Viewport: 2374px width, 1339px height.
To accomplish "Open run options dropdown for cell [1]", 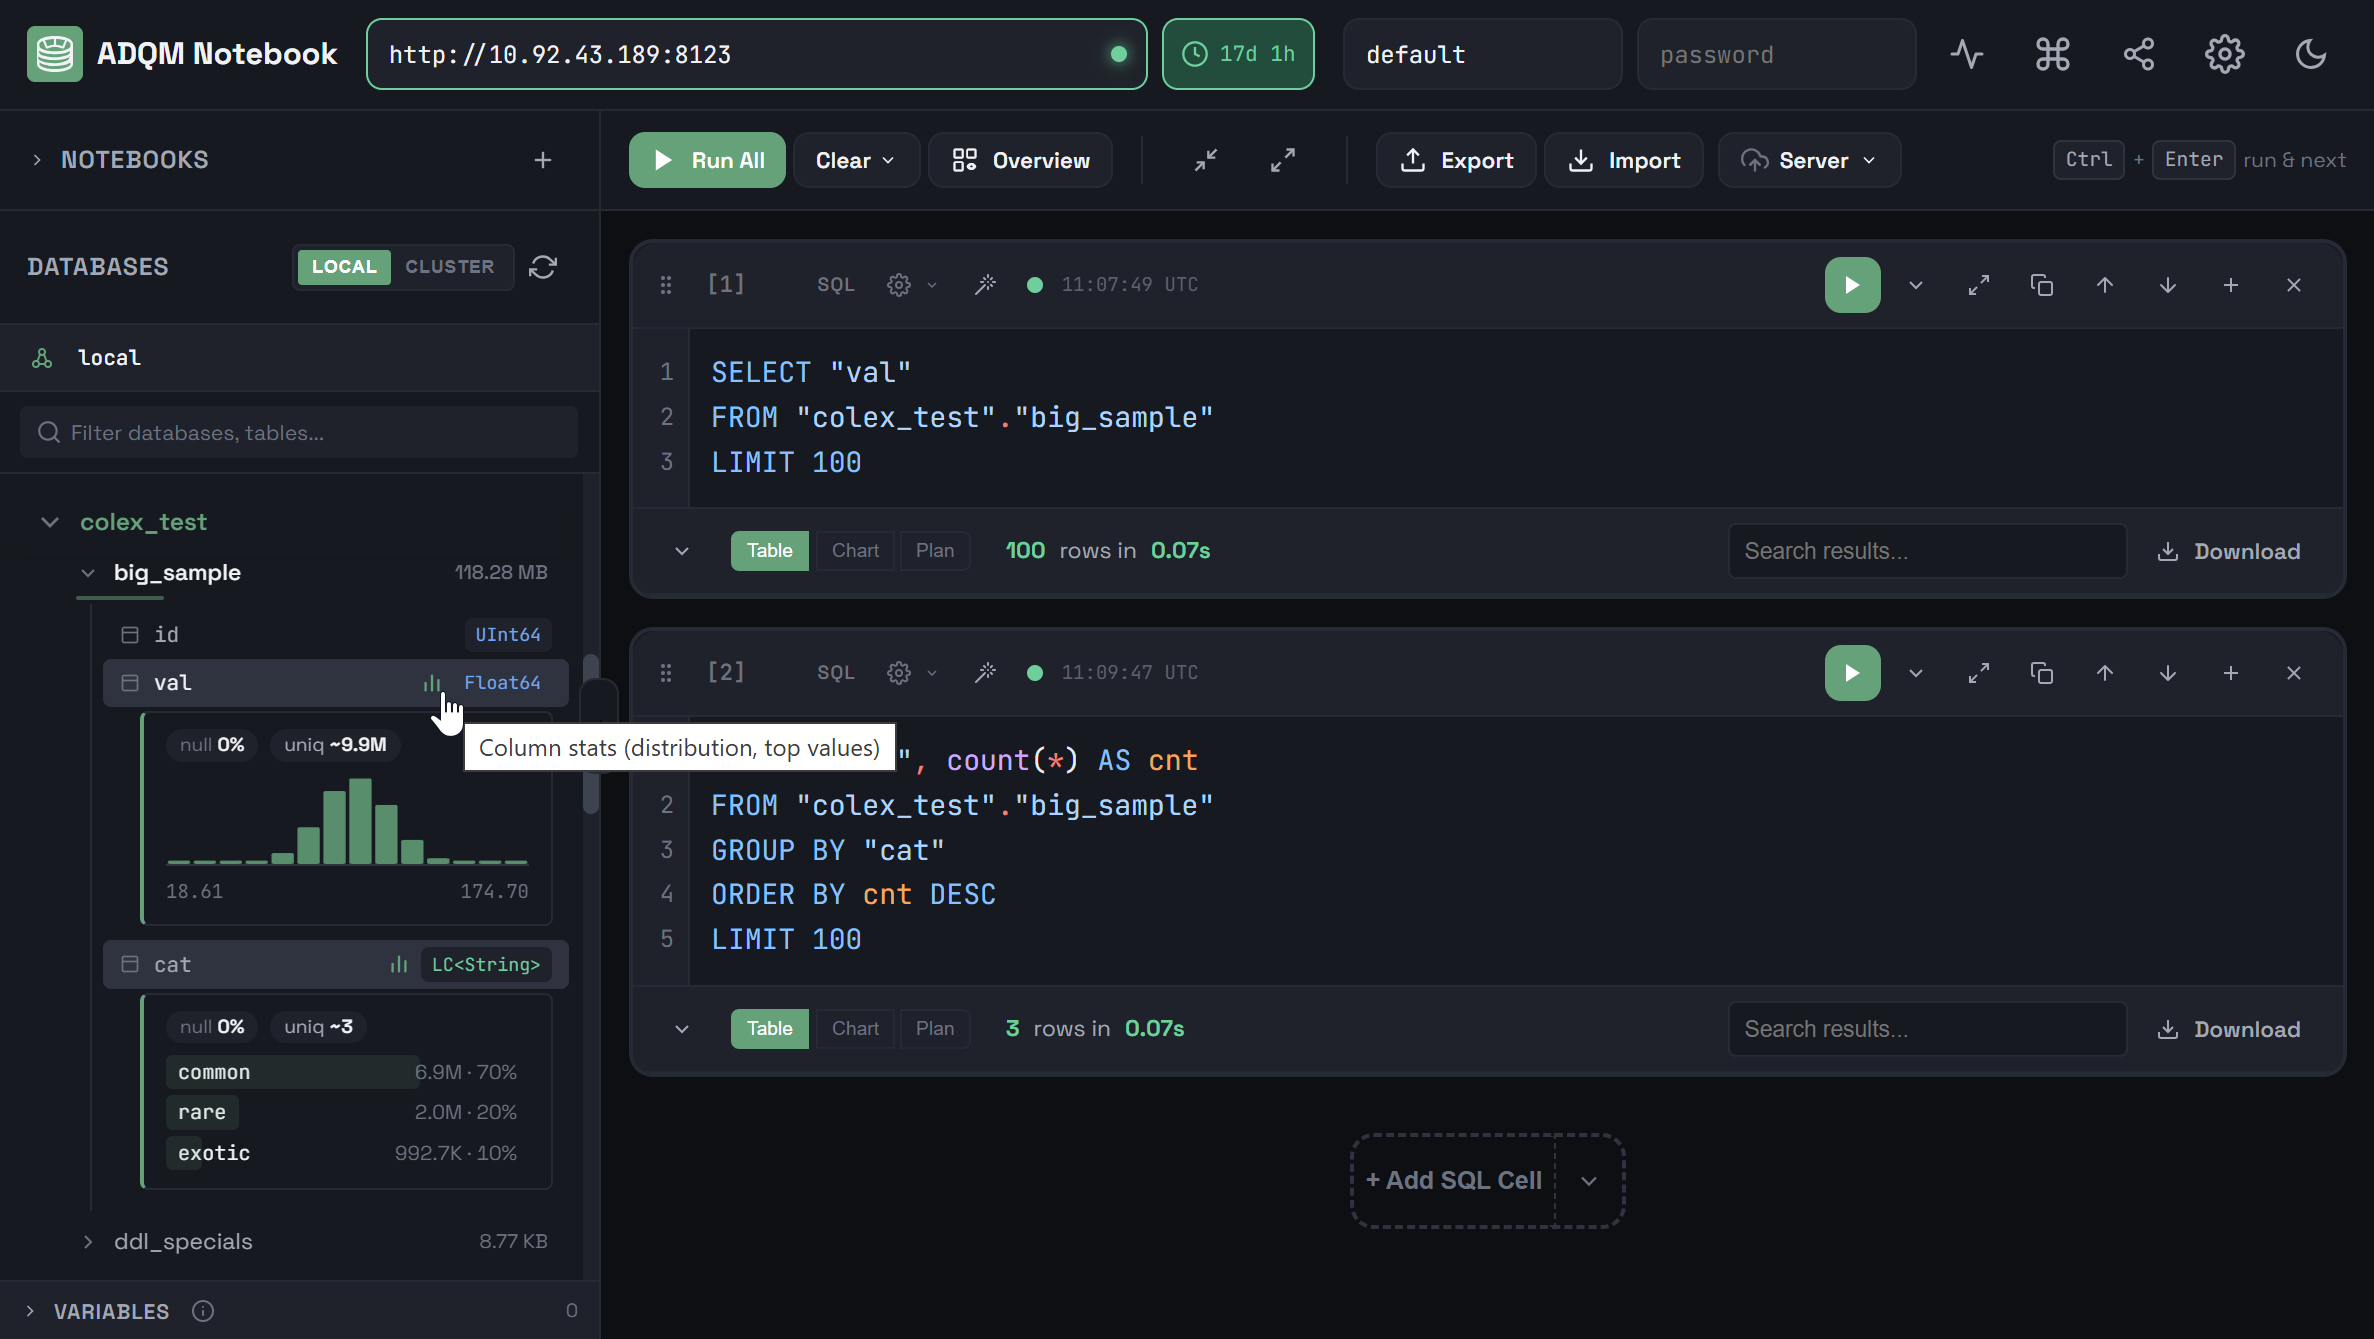I will 1915,285.
